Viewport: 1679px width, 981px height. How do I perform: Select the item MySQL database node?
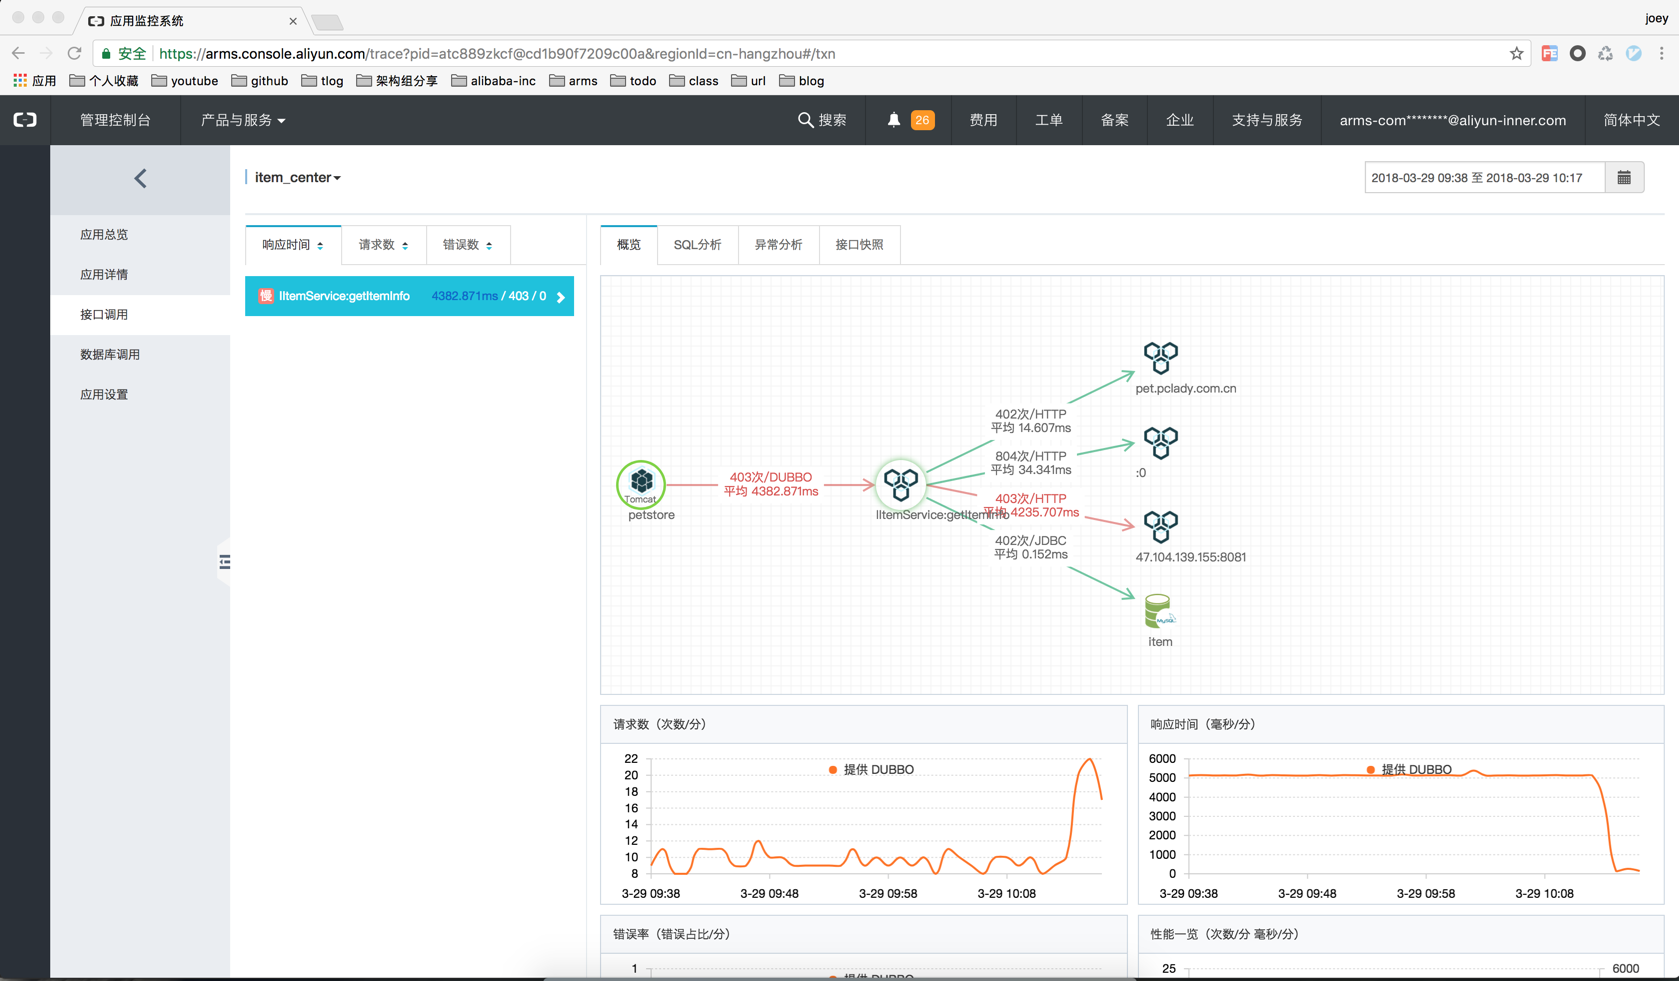coord(1159,611)
